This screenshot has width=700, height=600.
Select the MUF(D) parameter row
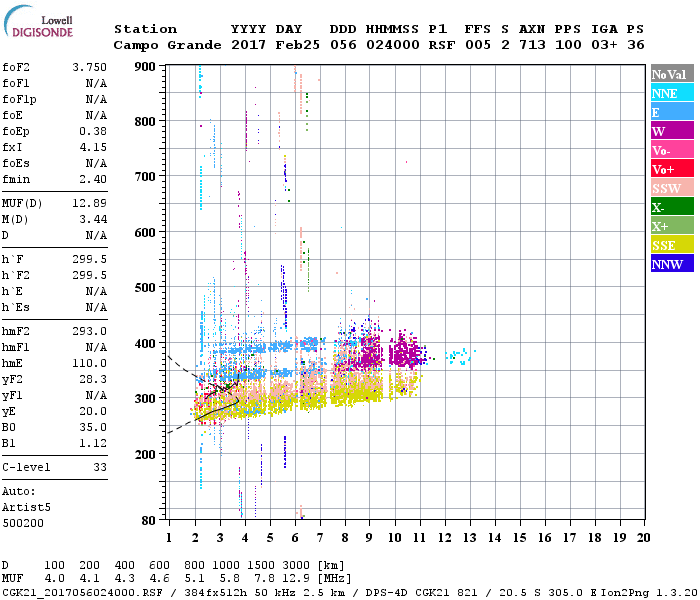pos(55,202)
